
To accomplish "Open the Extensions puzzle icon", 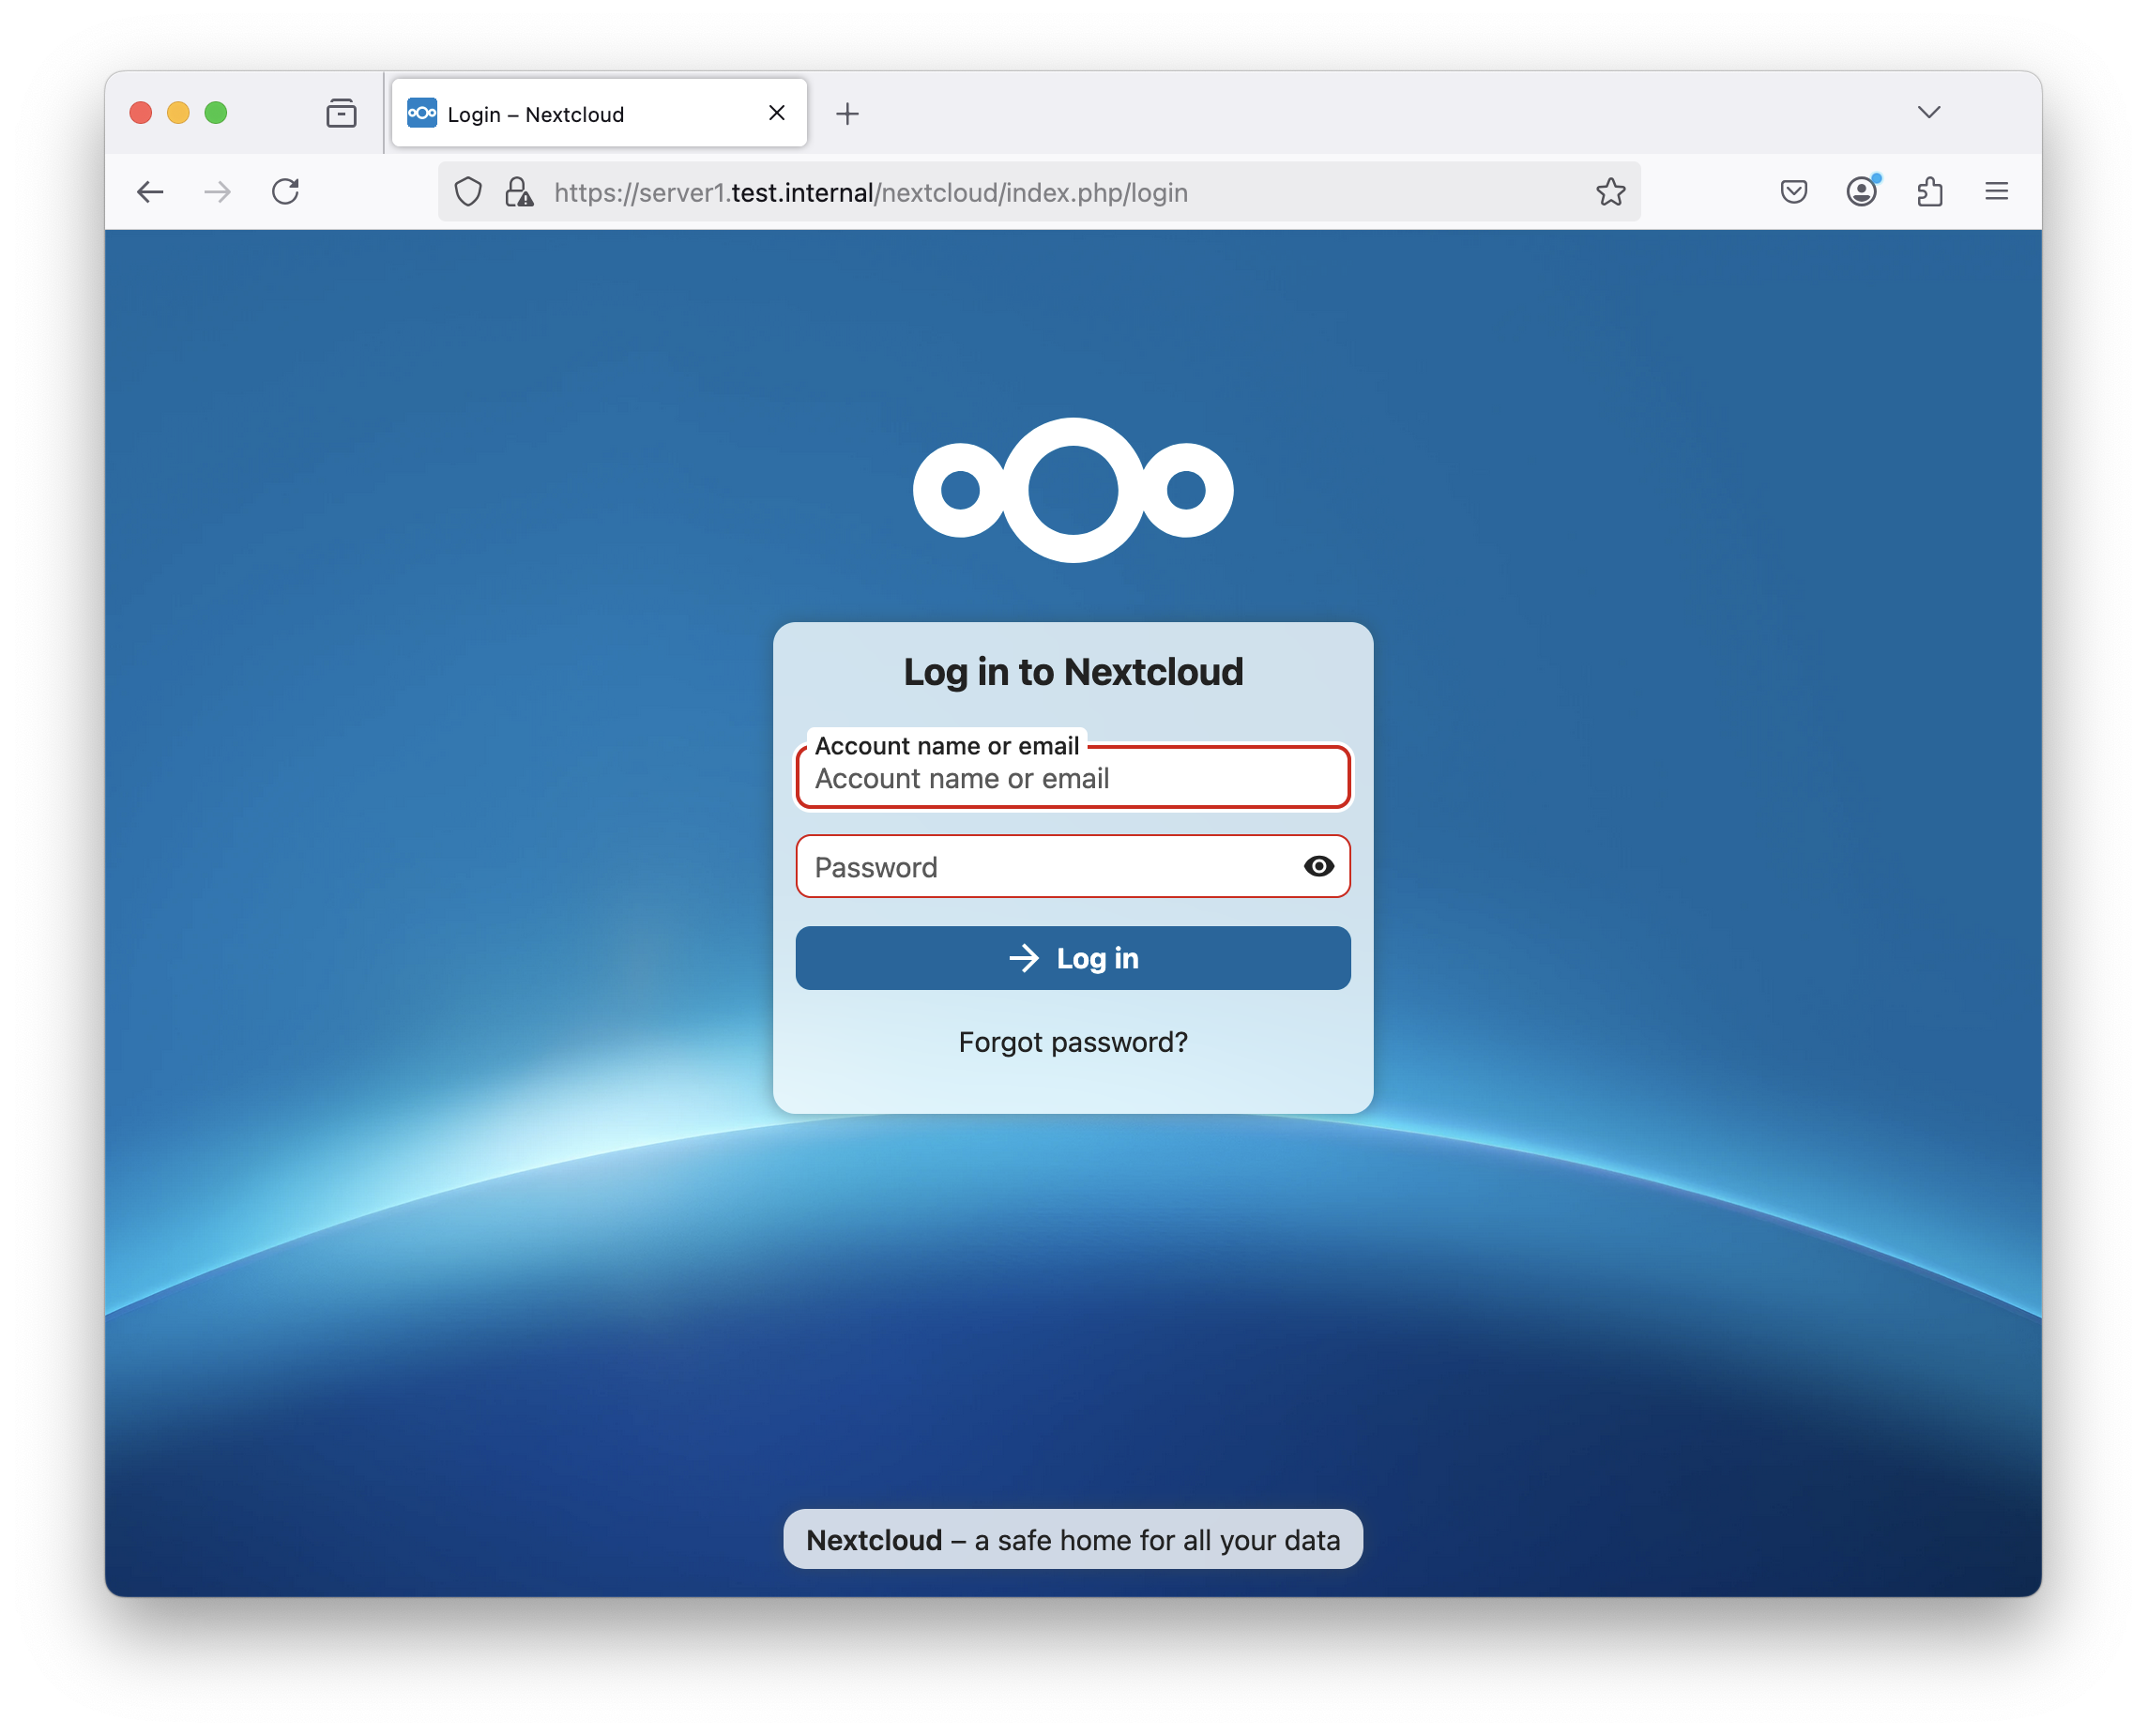I will pos(1930,192).
